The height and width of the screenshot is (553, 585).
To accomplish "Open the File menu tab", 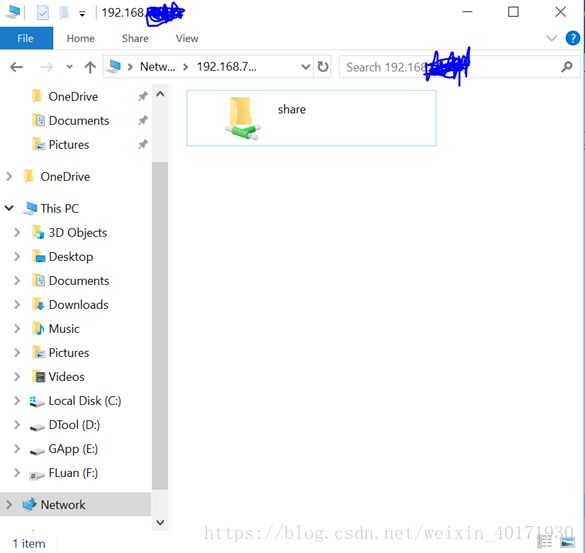I will pyautogui.click(x=26, y=38).
